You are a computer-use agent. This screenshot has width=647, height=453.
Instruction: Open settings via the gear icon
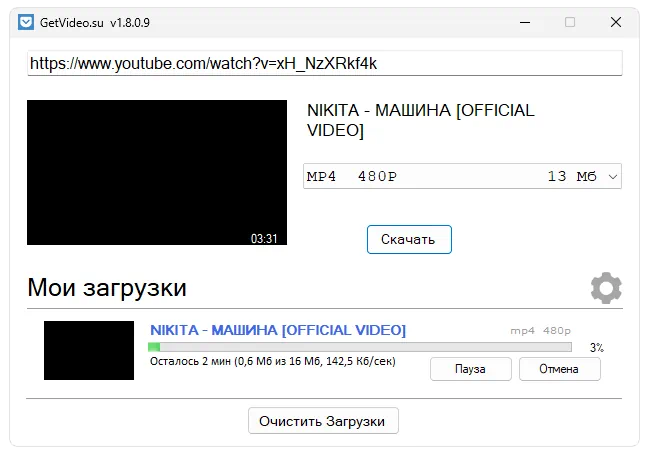point(606,288)
